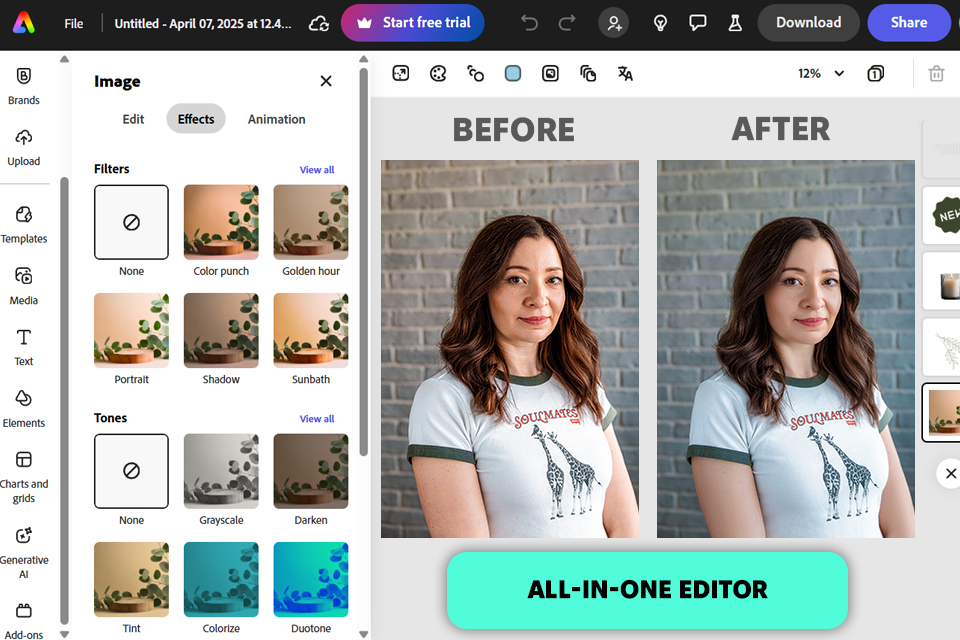The width and height of the screenshot is (960, 640).
Task: Open the 12% zoom dropdown
Action: [820, 73]
